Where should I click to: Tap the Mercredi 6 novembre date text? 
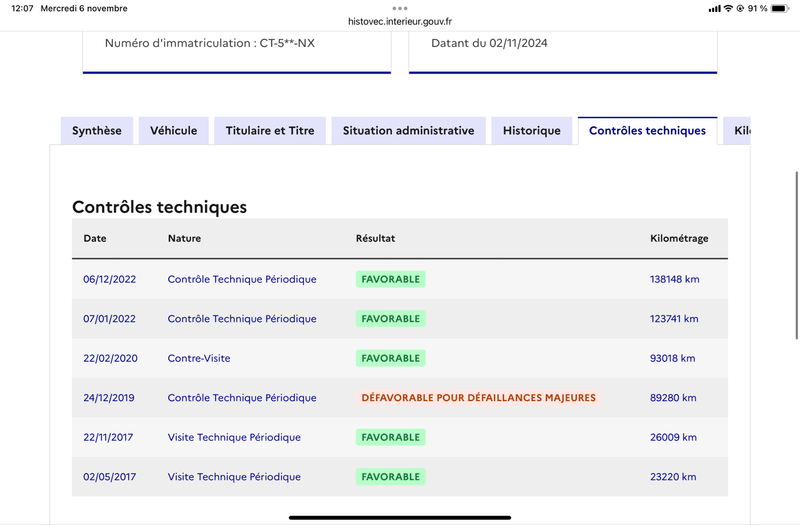coord(84,8)
